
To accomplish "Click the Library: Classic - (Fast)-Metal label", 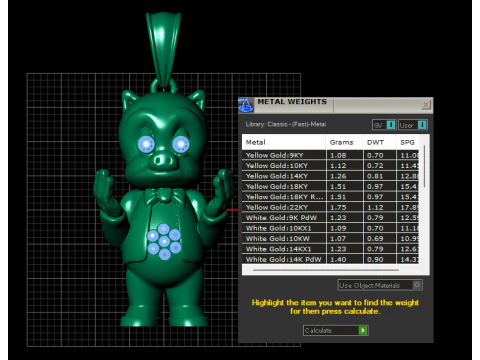I will (286, 124).
